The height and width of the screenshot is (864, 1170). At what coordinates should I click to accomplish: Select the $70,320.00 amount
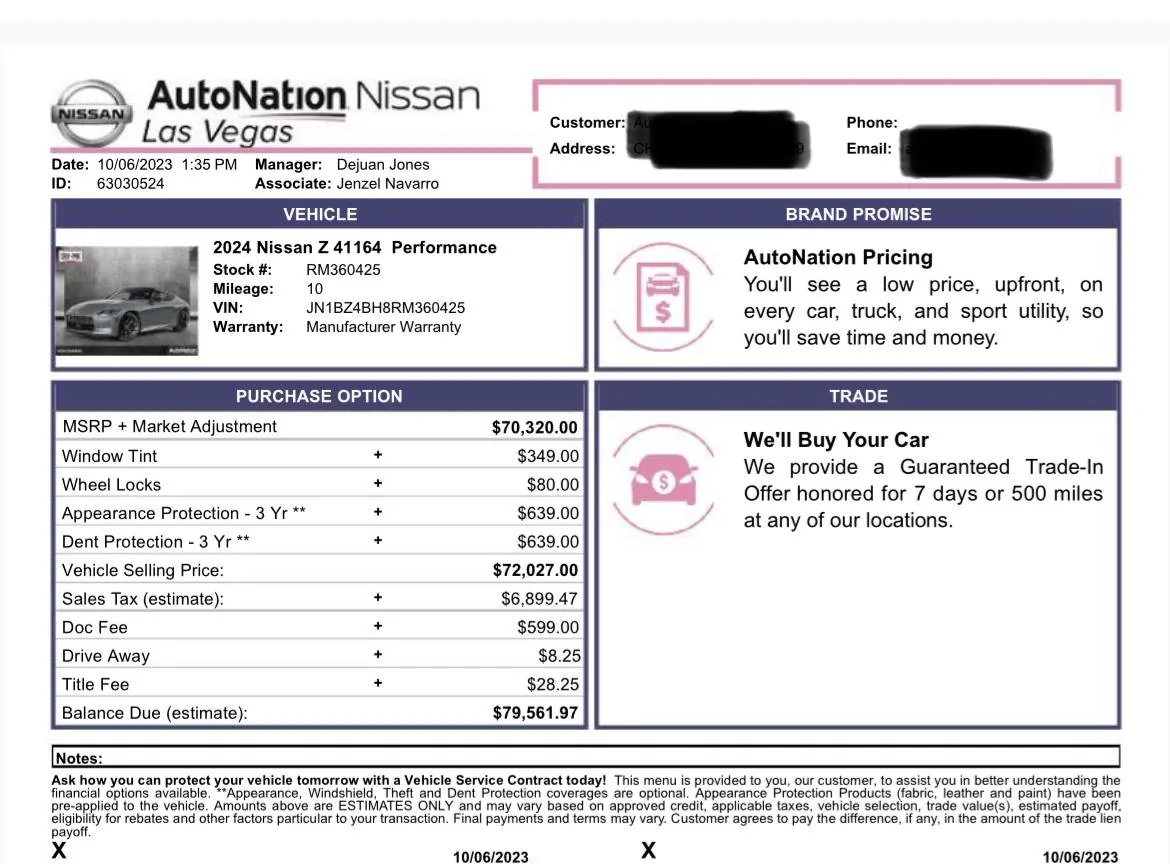(x=534, y=428)
